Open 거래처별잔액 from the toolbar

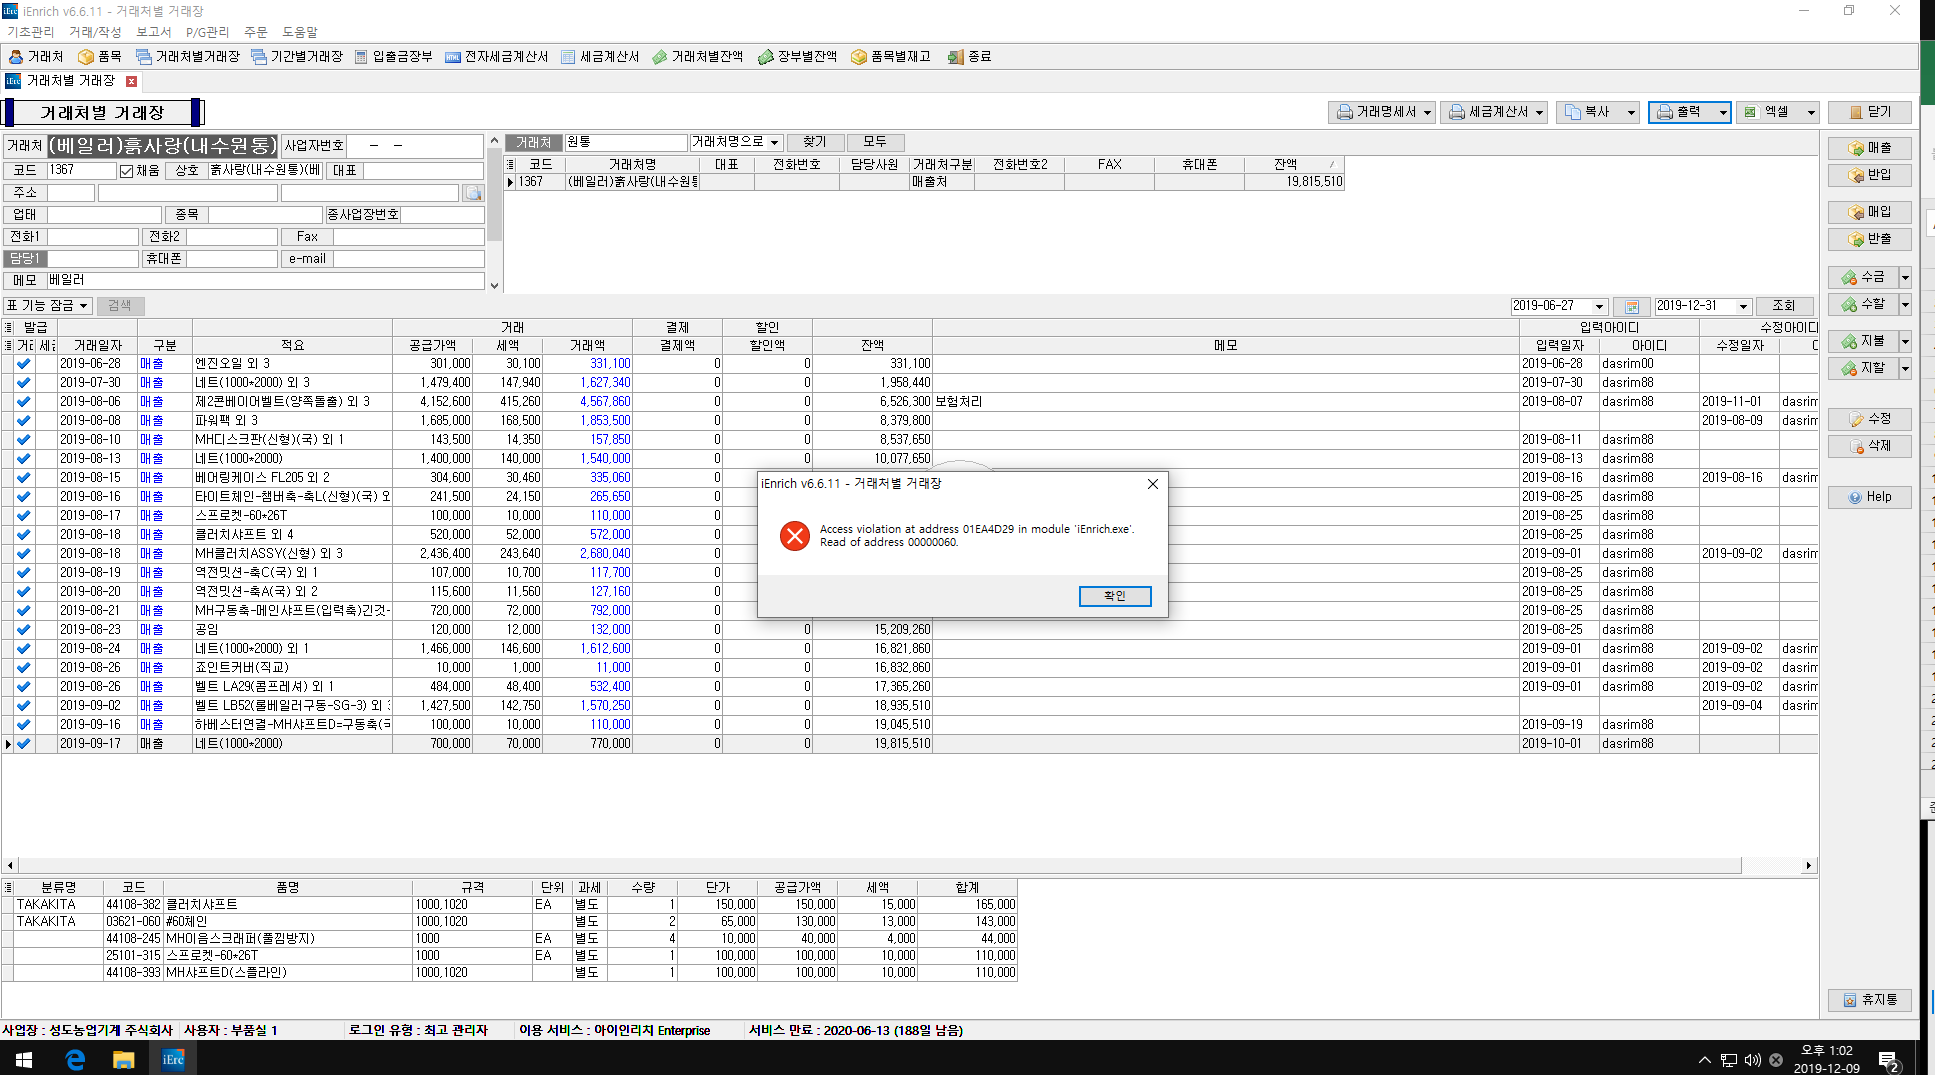(x=698, y=57)
